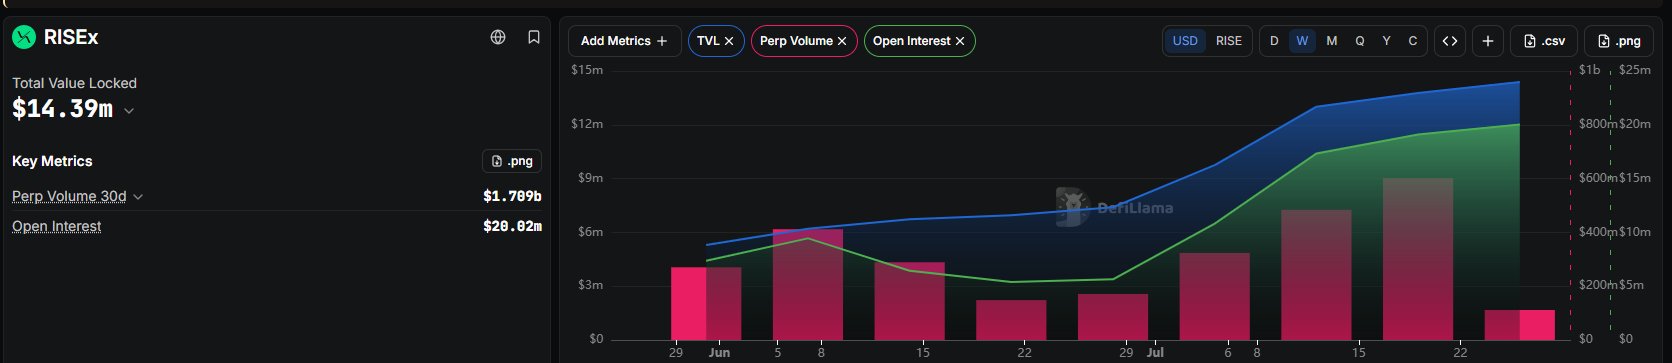Click the Total Value Locked label
Image resolution: width=1672 pixels, height=363 pixels.
(x=74, y=83)
